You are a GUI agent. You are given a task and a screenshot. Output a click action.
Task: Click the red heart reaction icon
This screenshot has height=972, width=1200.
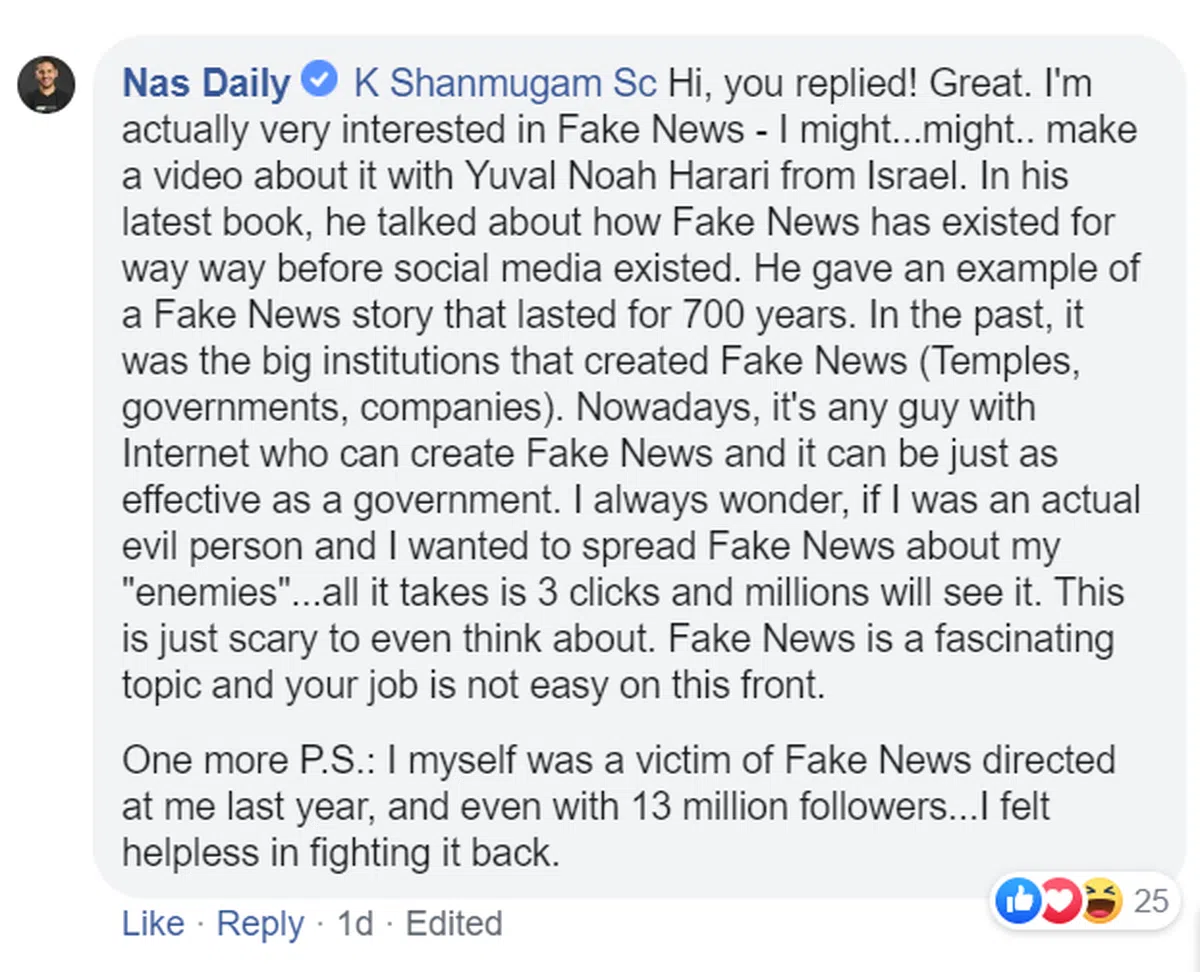click(1061, 902)
